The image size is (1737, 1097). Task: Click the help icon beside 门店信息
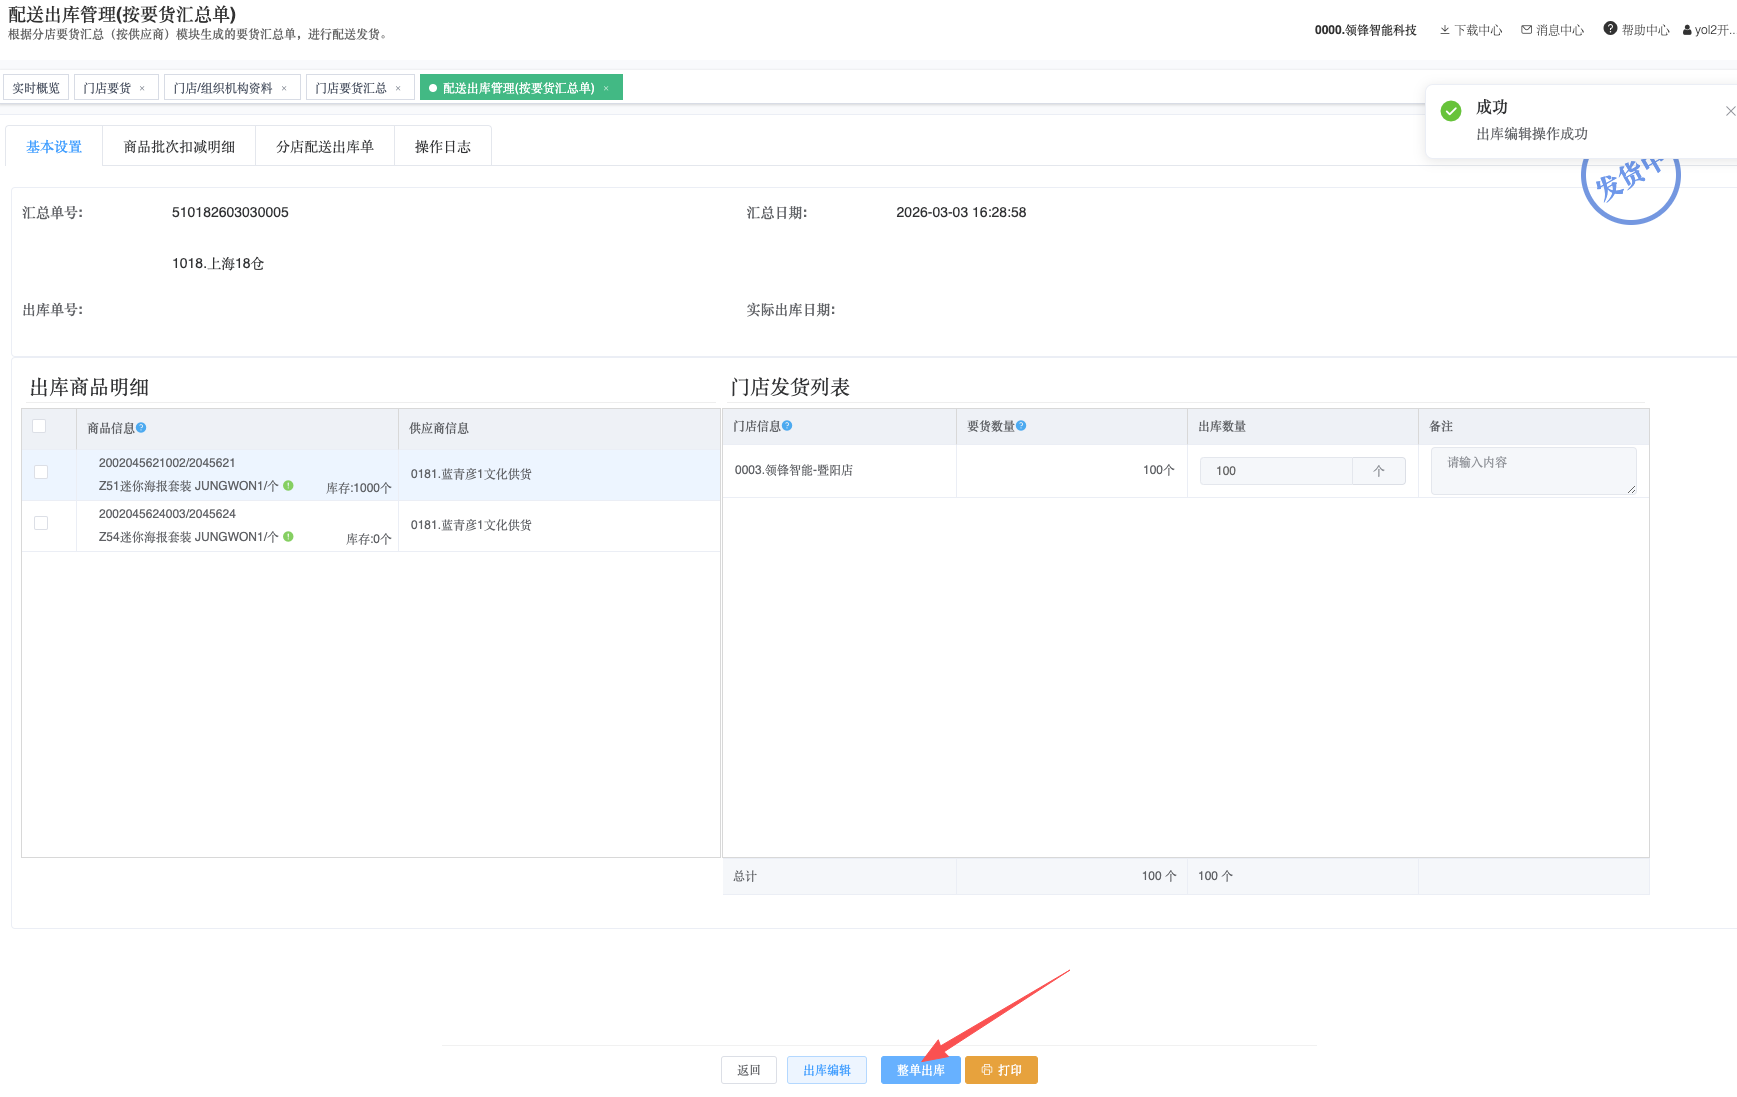point(787,426)
